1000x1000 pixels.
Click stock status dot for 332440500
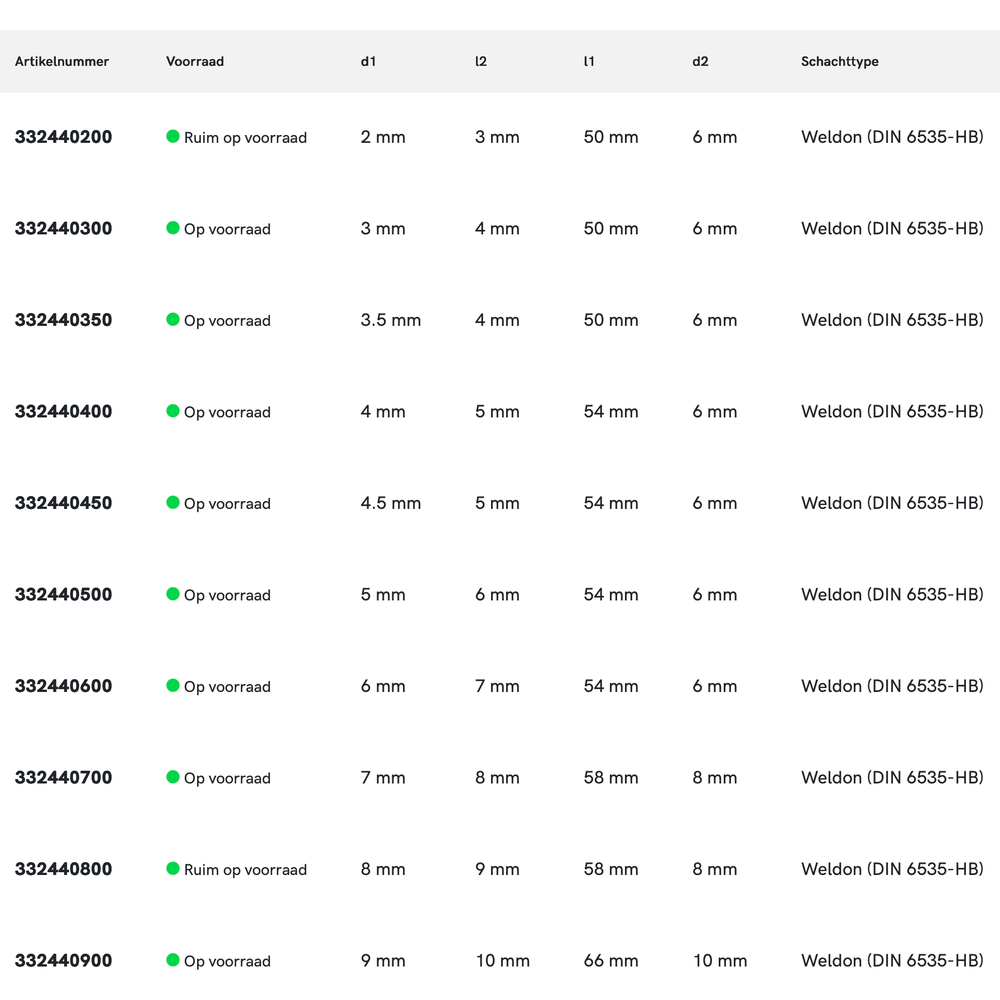[x=173, y=594]
